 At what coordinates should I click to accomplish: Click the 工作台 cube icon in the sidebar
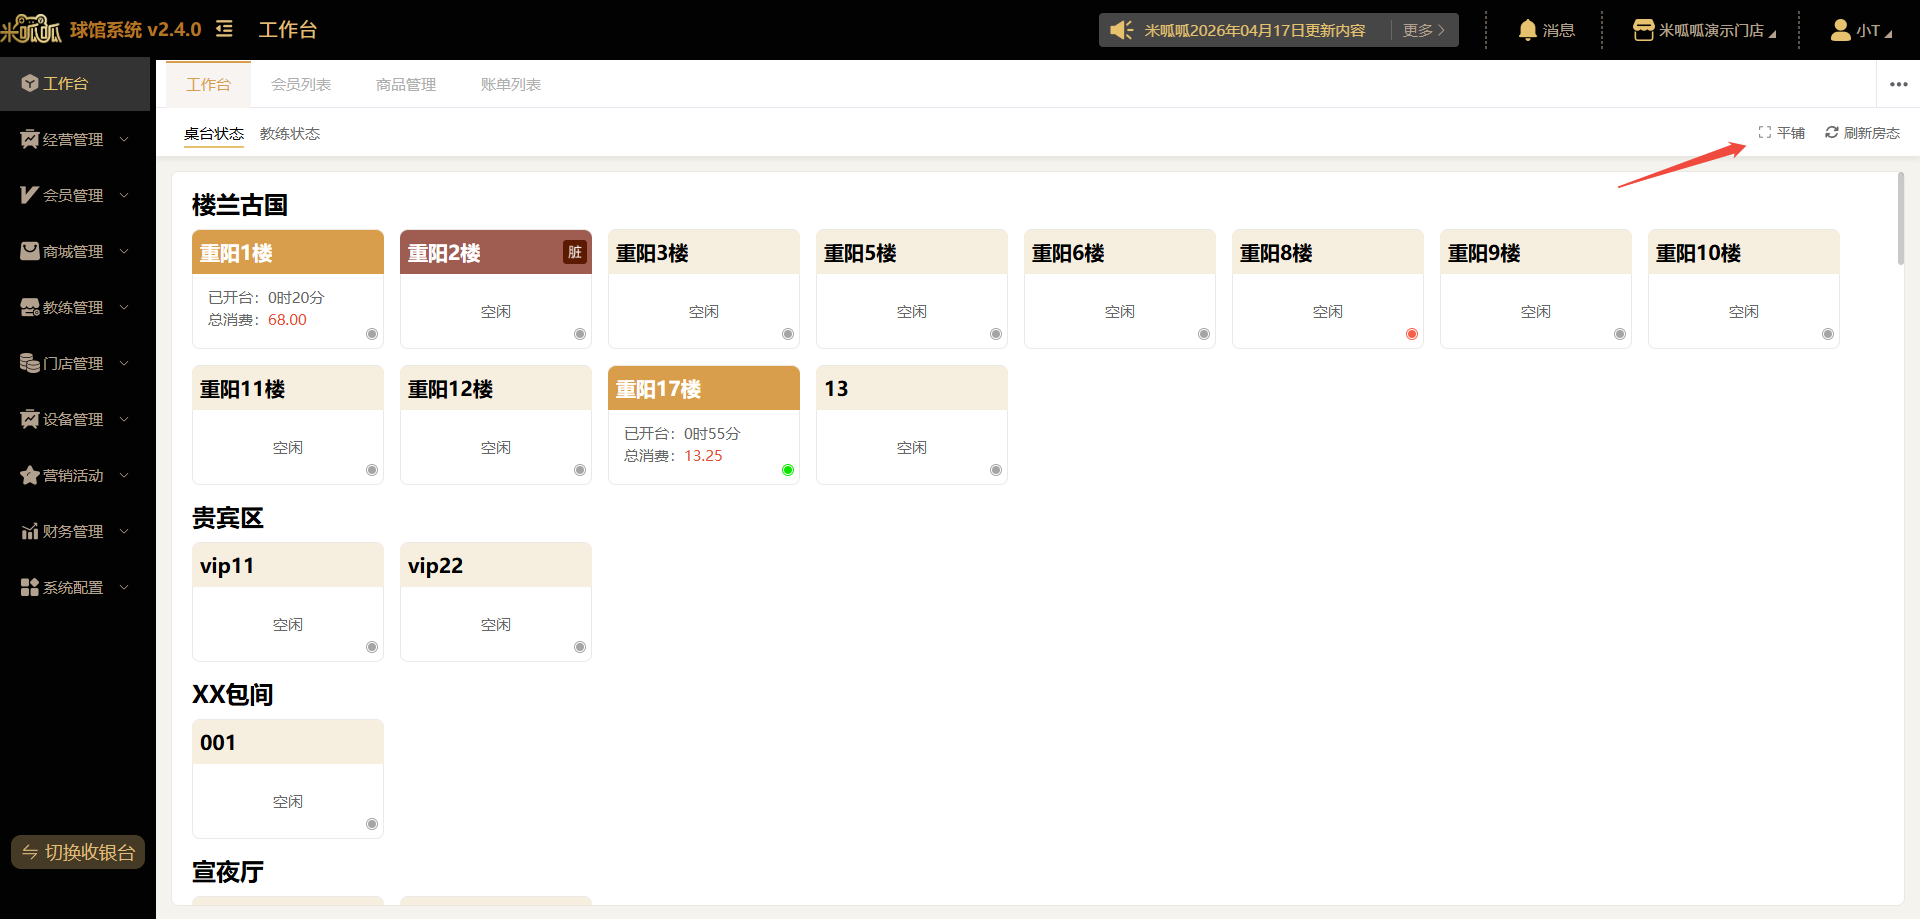coord(30,83)
